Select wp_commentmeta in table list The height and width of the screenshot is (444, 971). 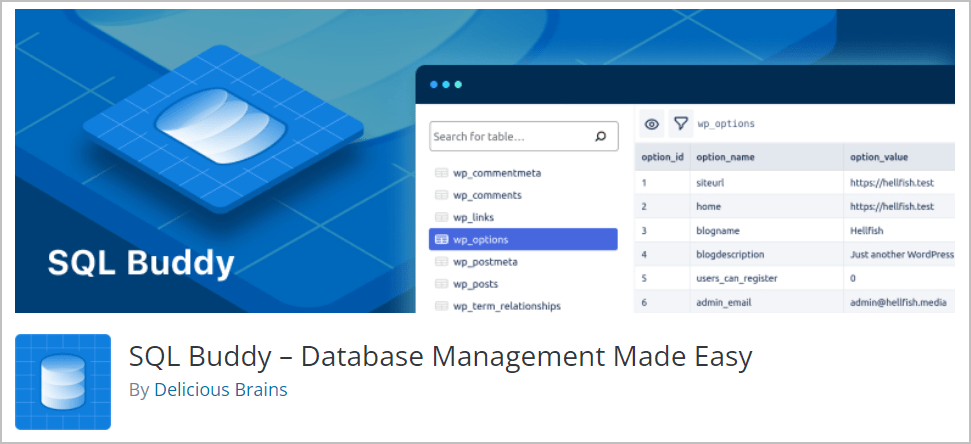[x=497, y=173]
